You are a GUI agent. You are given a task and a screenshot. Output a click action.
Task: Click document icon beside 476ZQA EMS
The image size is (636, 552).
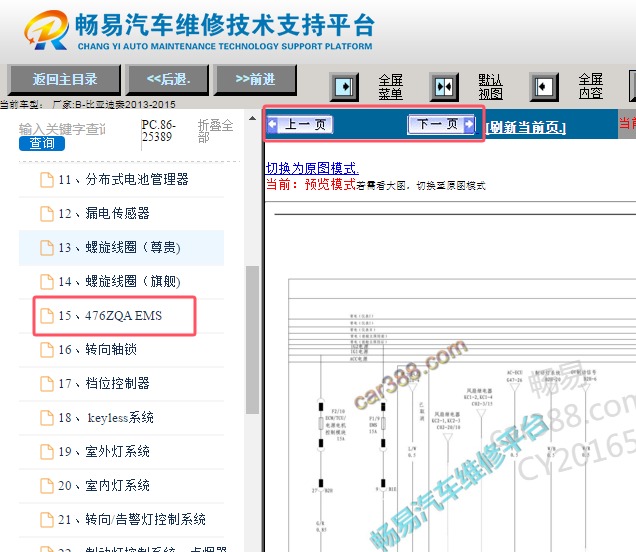(47, 316)
